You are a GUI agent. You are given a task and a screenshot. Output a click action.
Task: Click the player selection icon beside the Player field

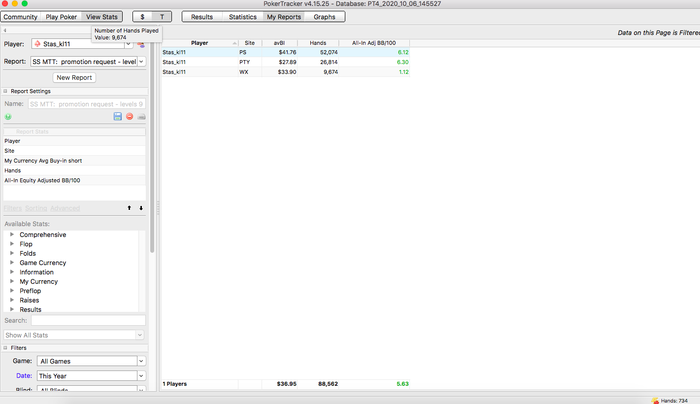click(141, 44)
